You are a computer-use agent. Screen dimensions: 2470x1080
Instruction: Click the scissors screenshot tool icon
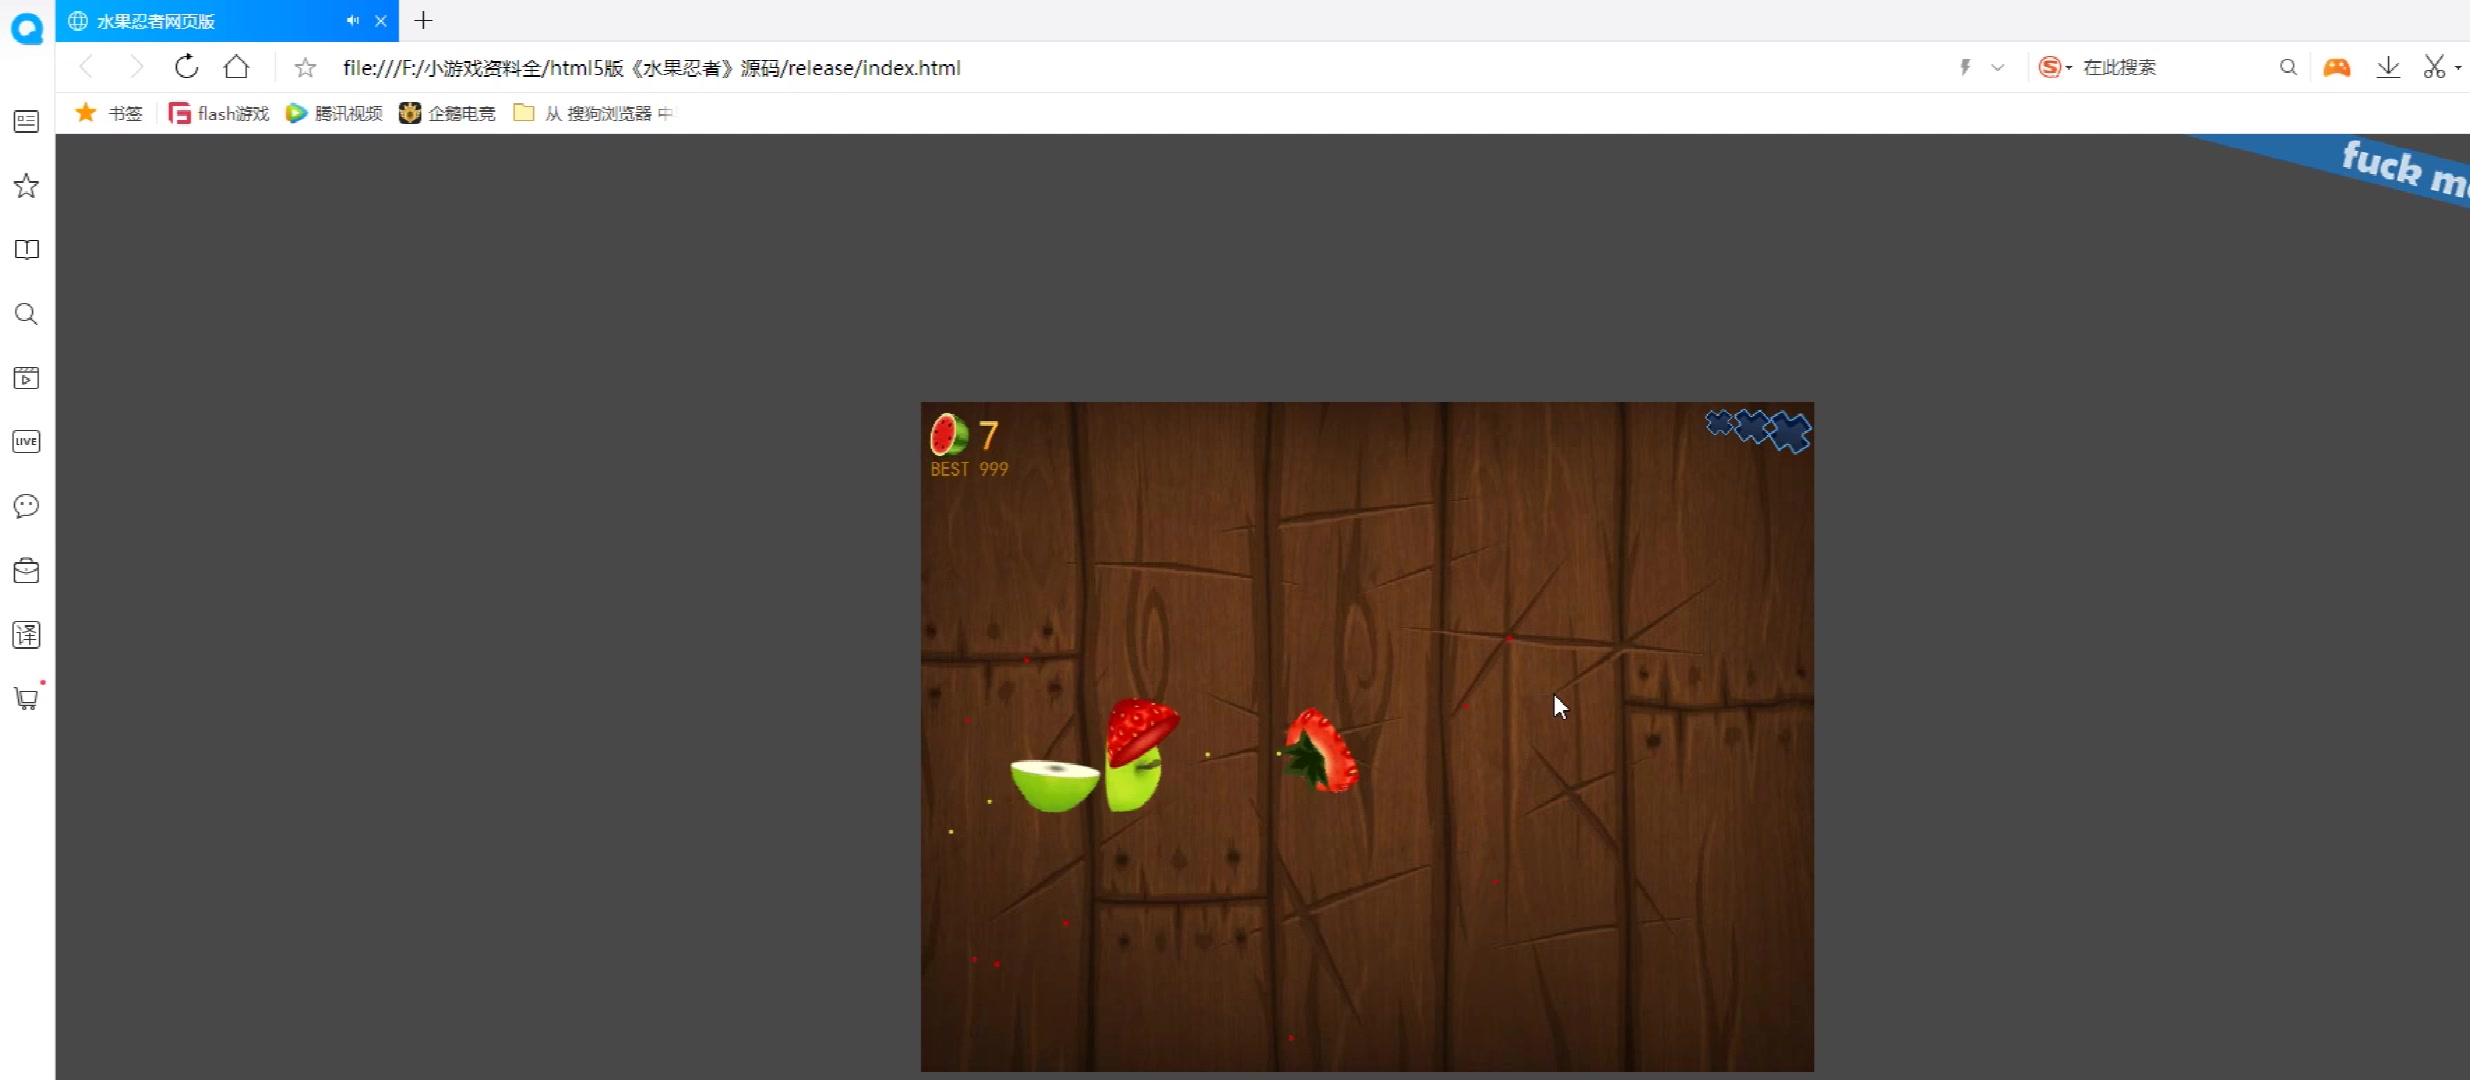(x=2433, y=67)
